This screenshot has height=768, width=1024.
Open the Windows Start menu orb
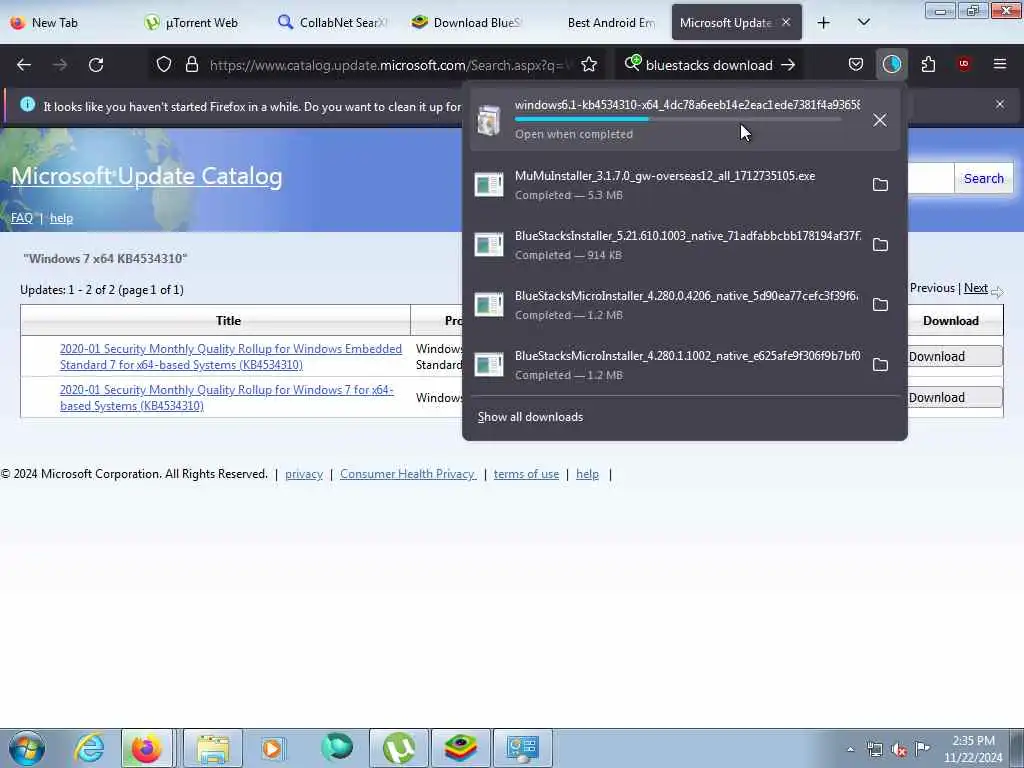pyautogui.click(x=27, y=748)
